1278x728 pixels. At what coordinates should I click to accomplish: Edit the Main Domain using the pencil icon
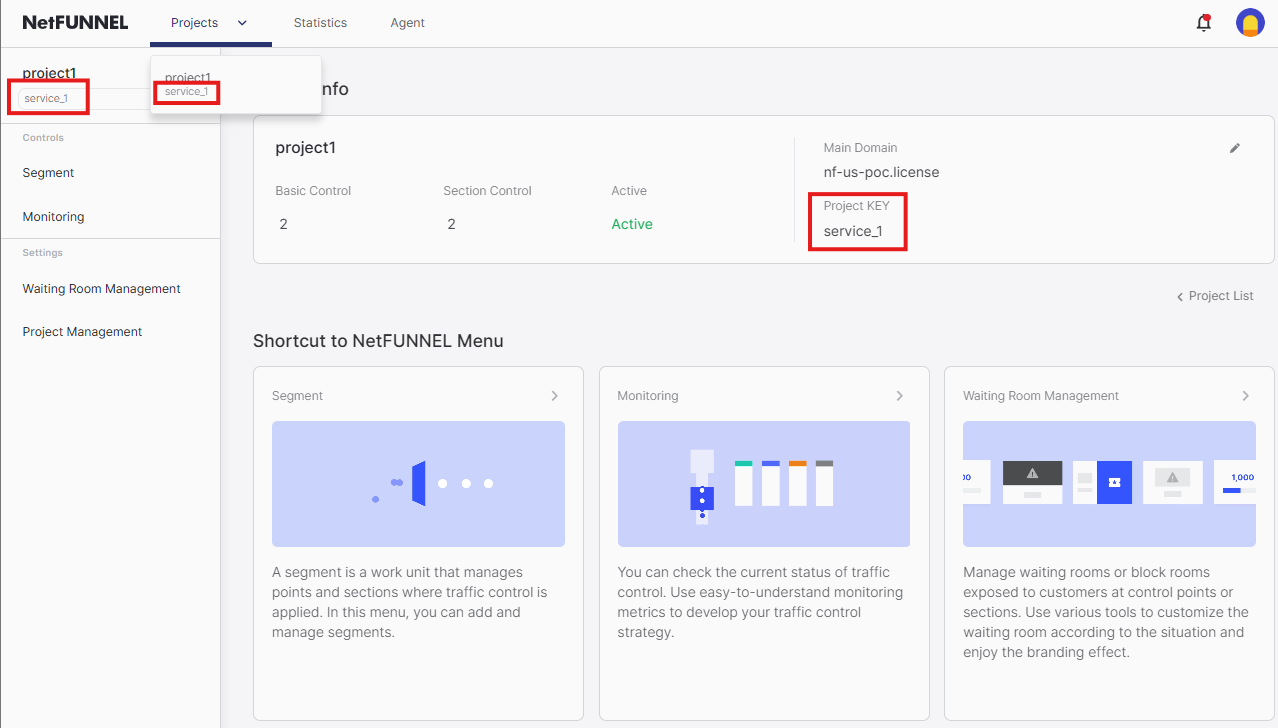(x=1235, y=147)
